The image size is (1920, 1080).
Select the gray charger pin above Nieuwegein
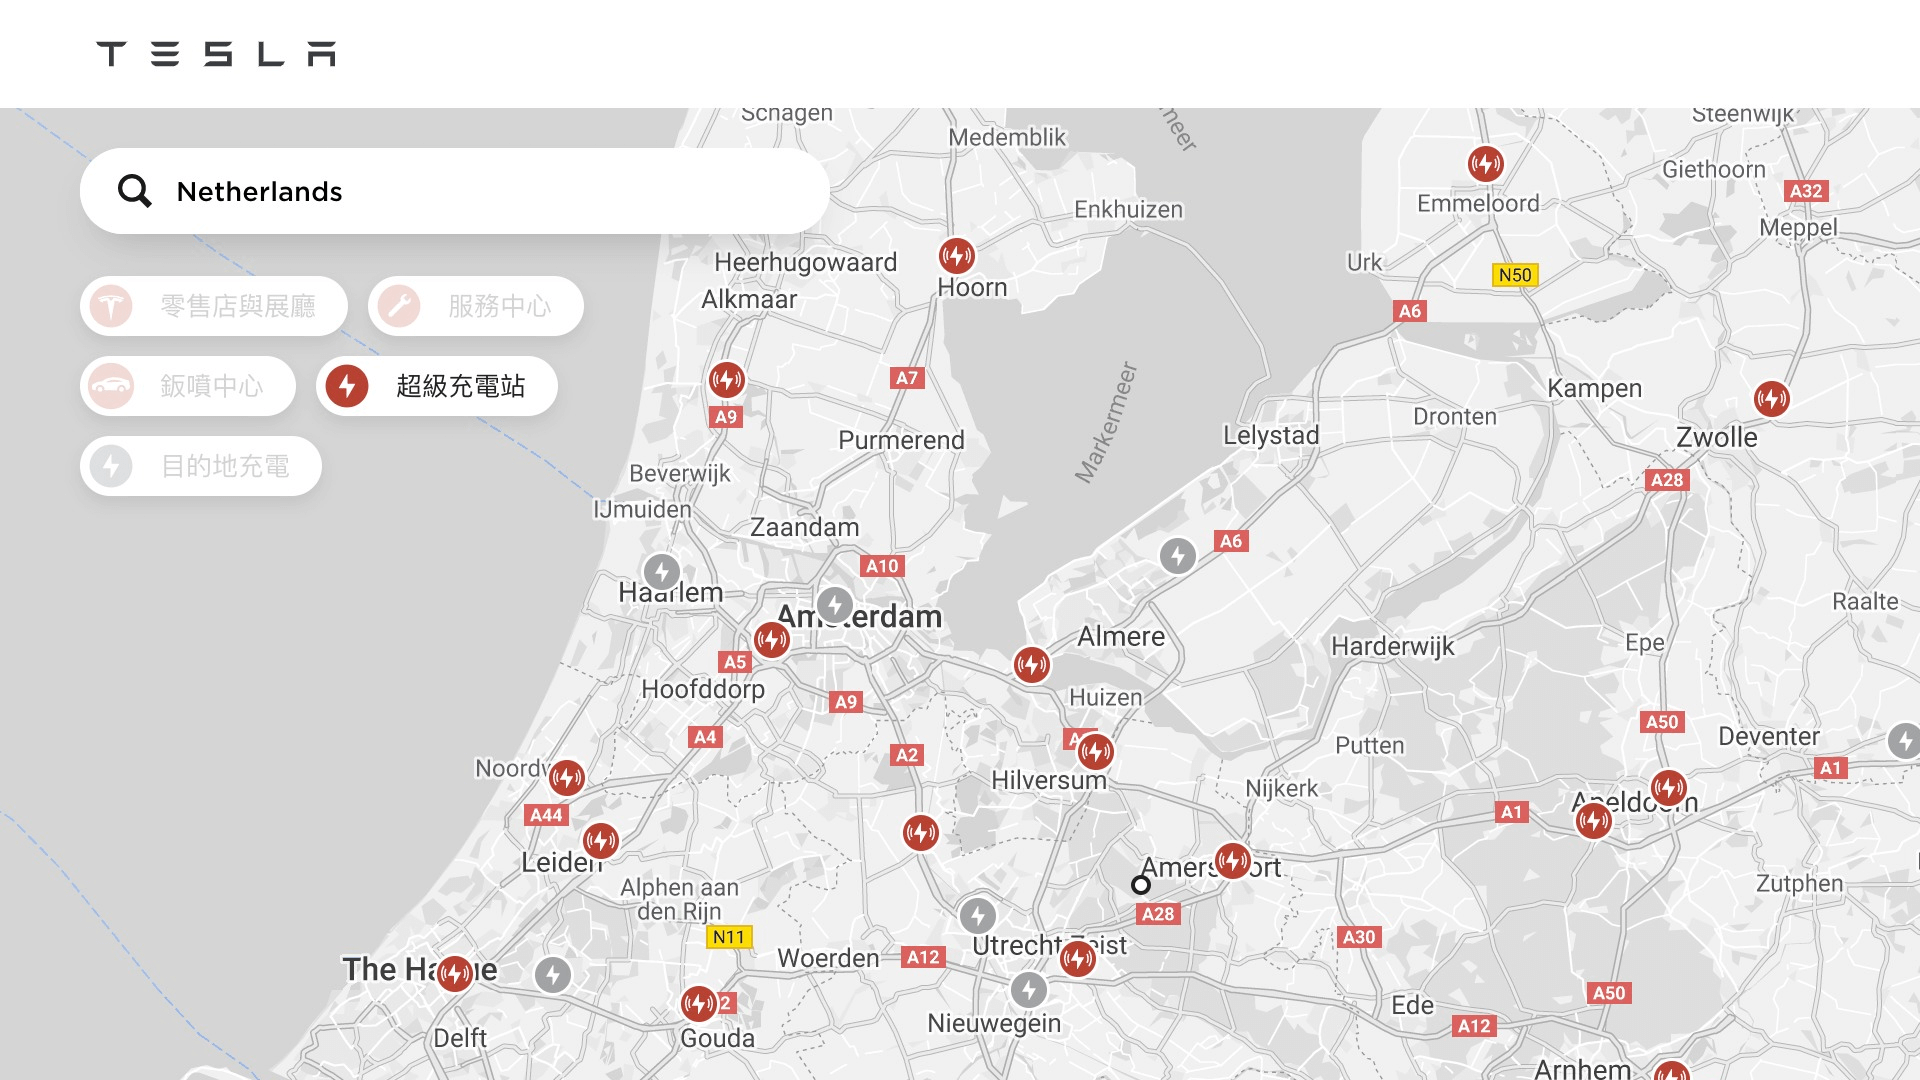tap(1029, 991)
